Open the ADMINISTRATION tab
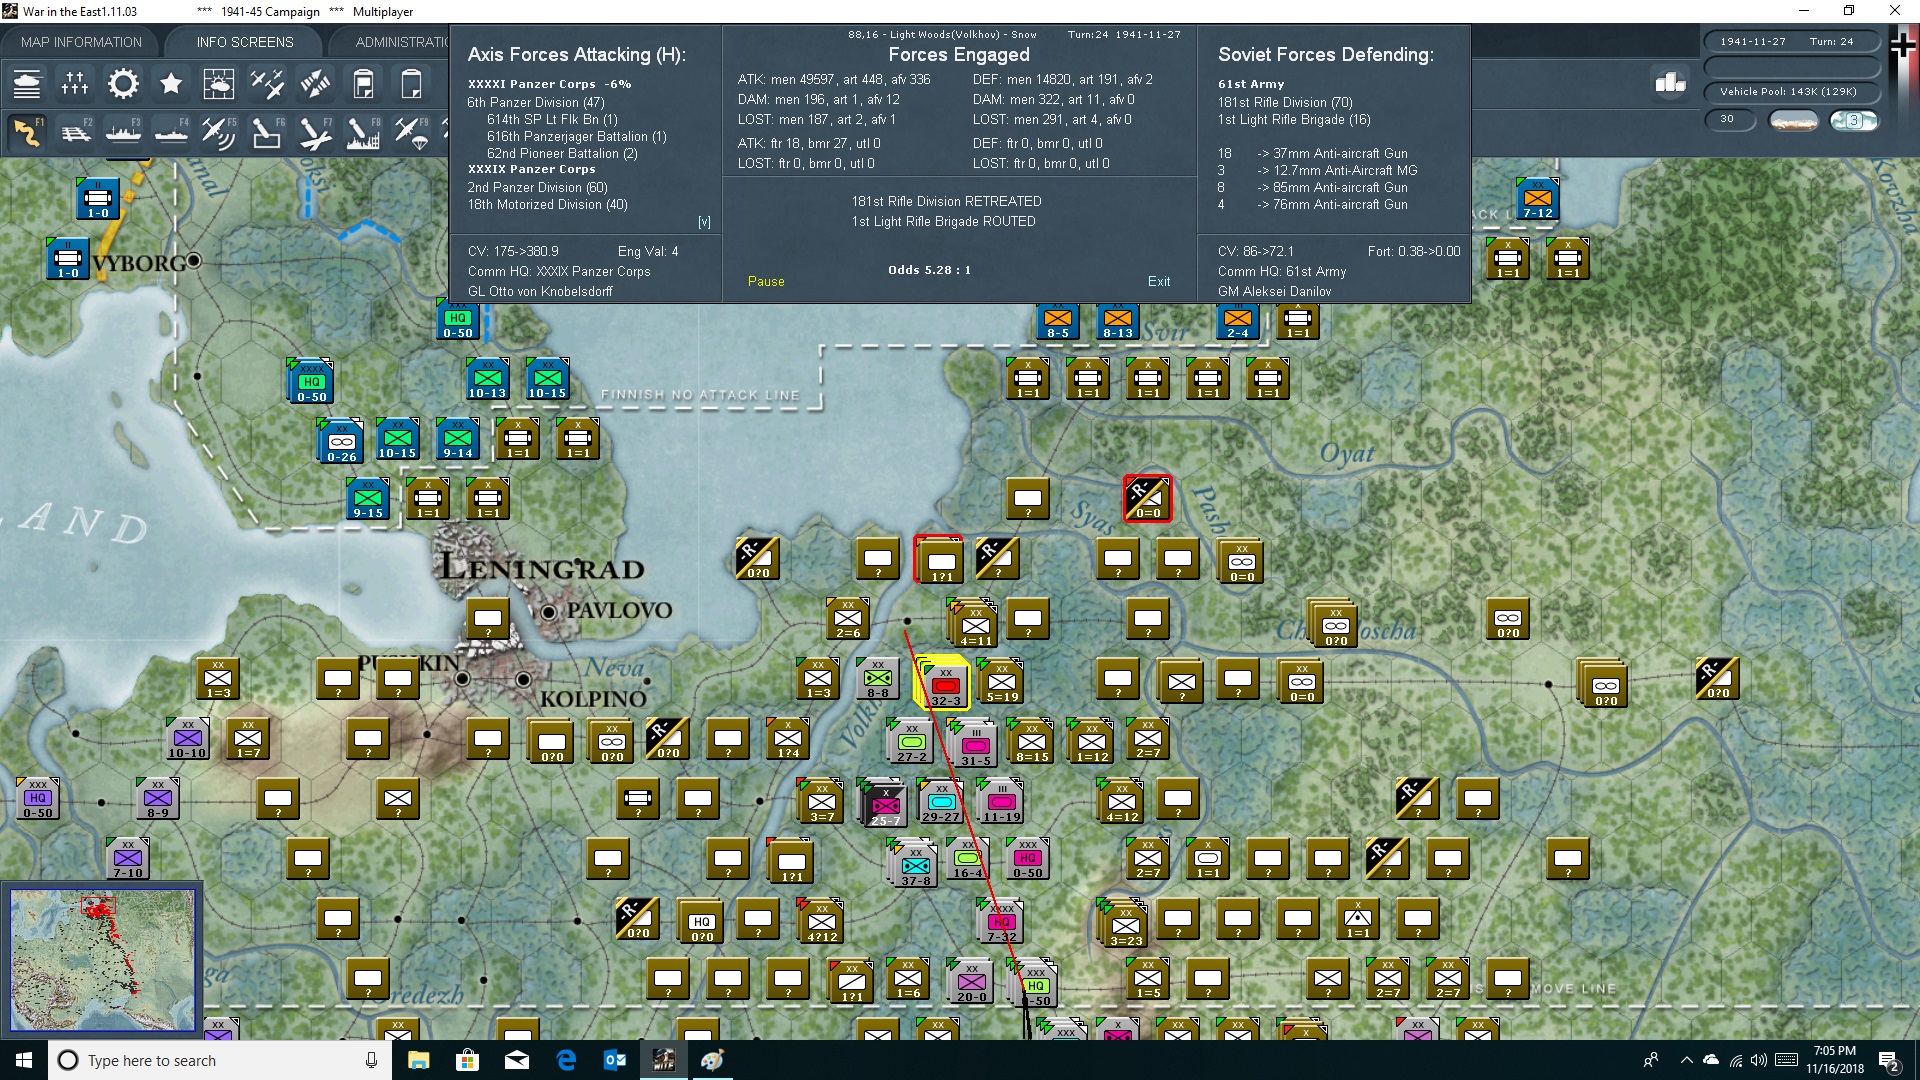 (402, 42)
